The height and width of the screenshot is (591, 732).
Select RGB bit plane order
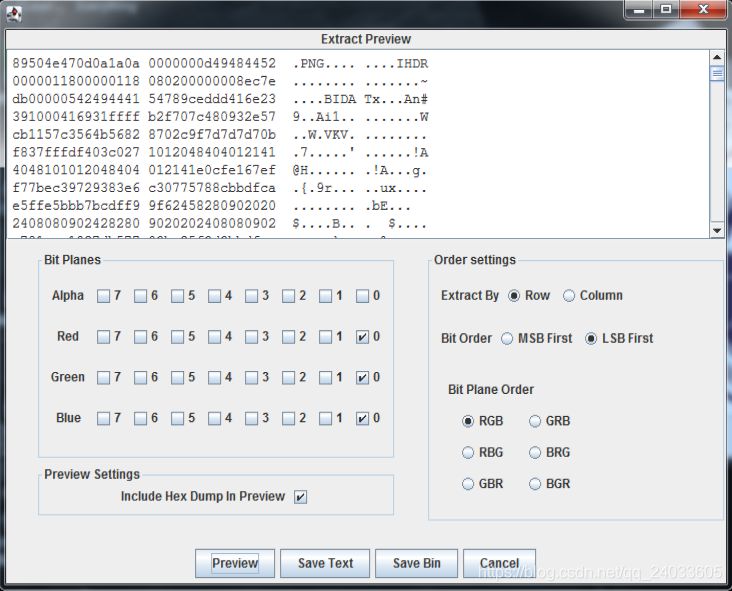point(468,421)
